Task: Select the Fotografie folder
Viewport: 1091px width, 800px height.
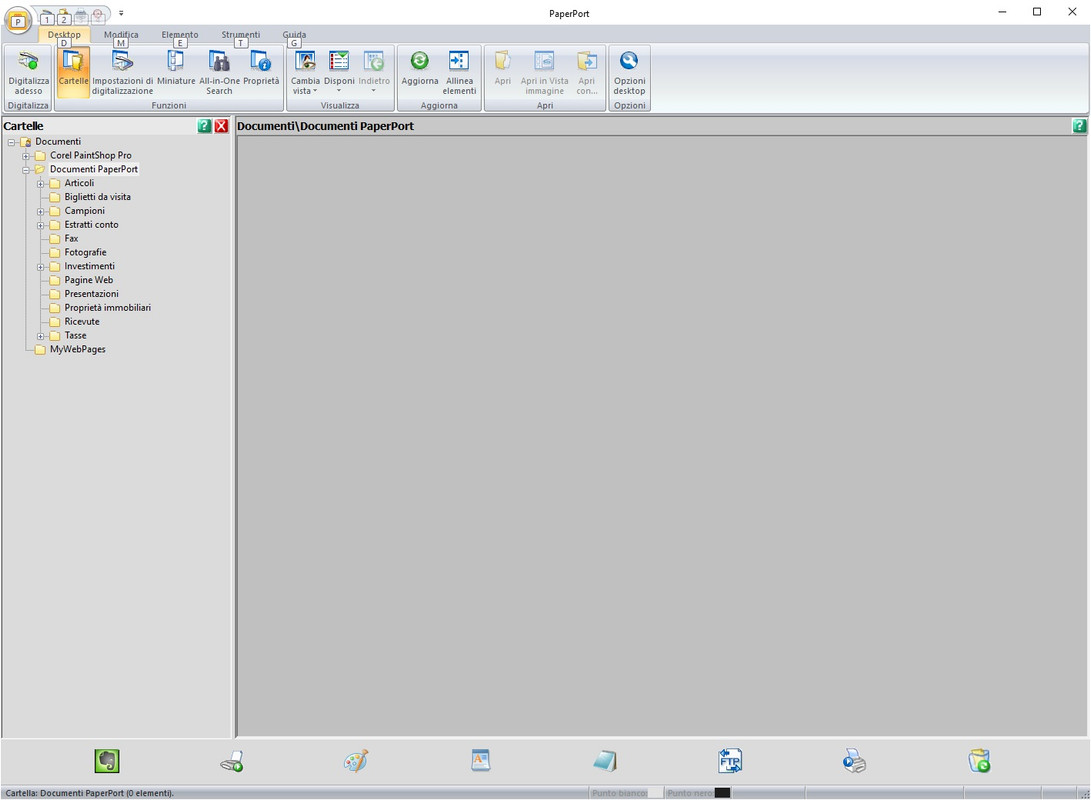Action: tap(86, 253)
